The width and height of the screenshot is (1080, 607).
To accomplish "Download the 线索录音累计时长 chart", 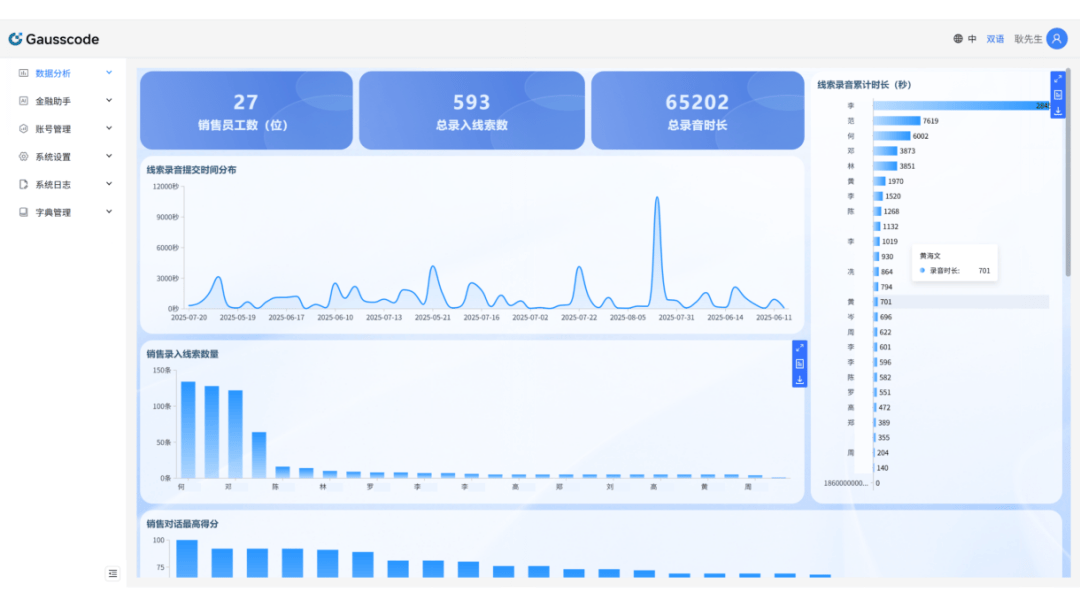I will click(x=1058, y=111).
